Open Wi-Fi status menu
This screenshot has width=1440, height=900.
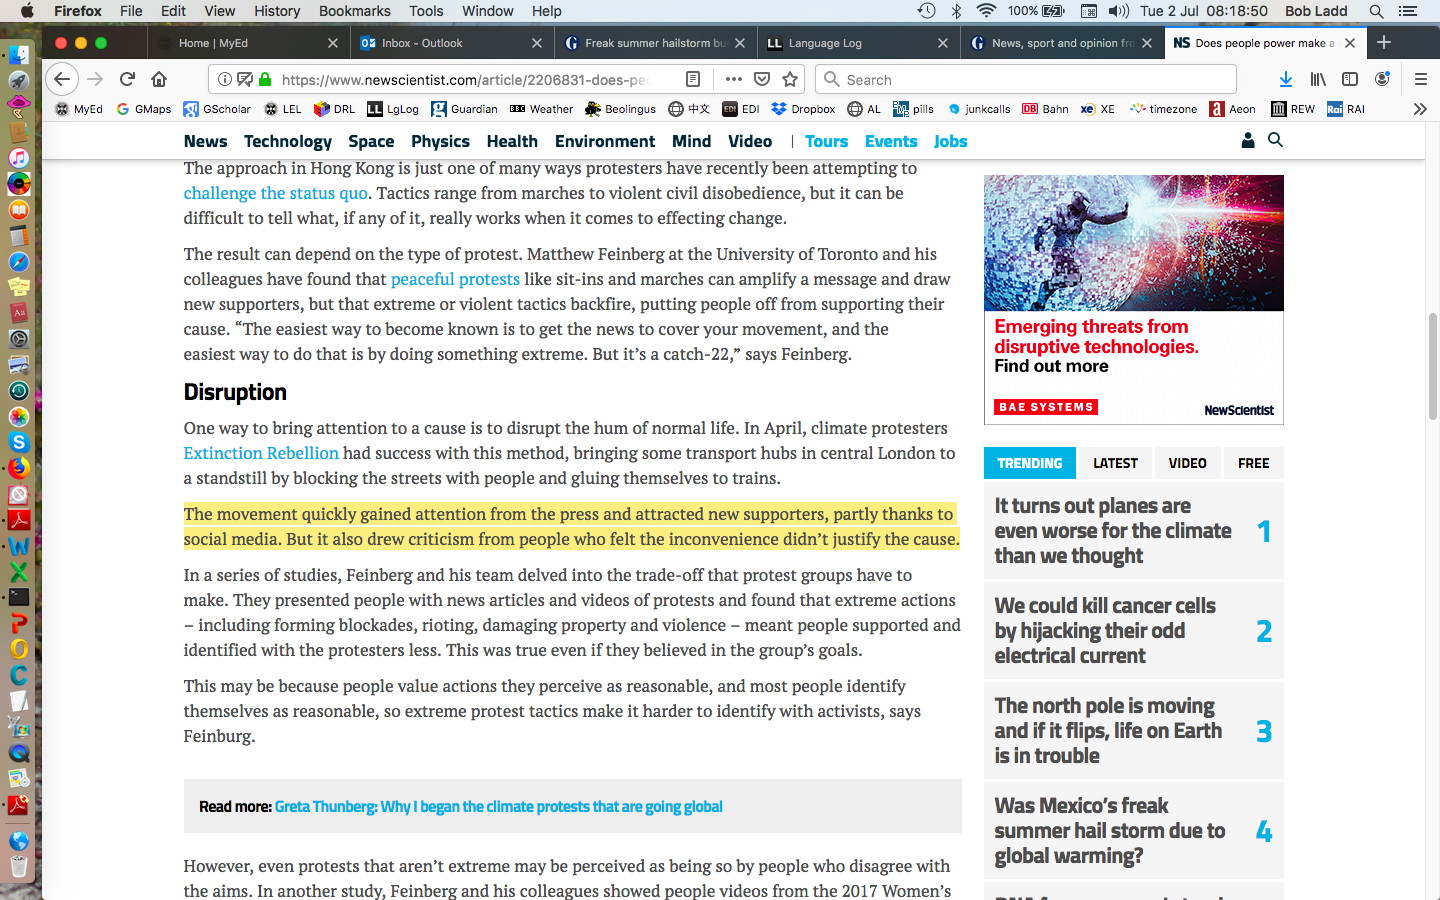point(986,11)
